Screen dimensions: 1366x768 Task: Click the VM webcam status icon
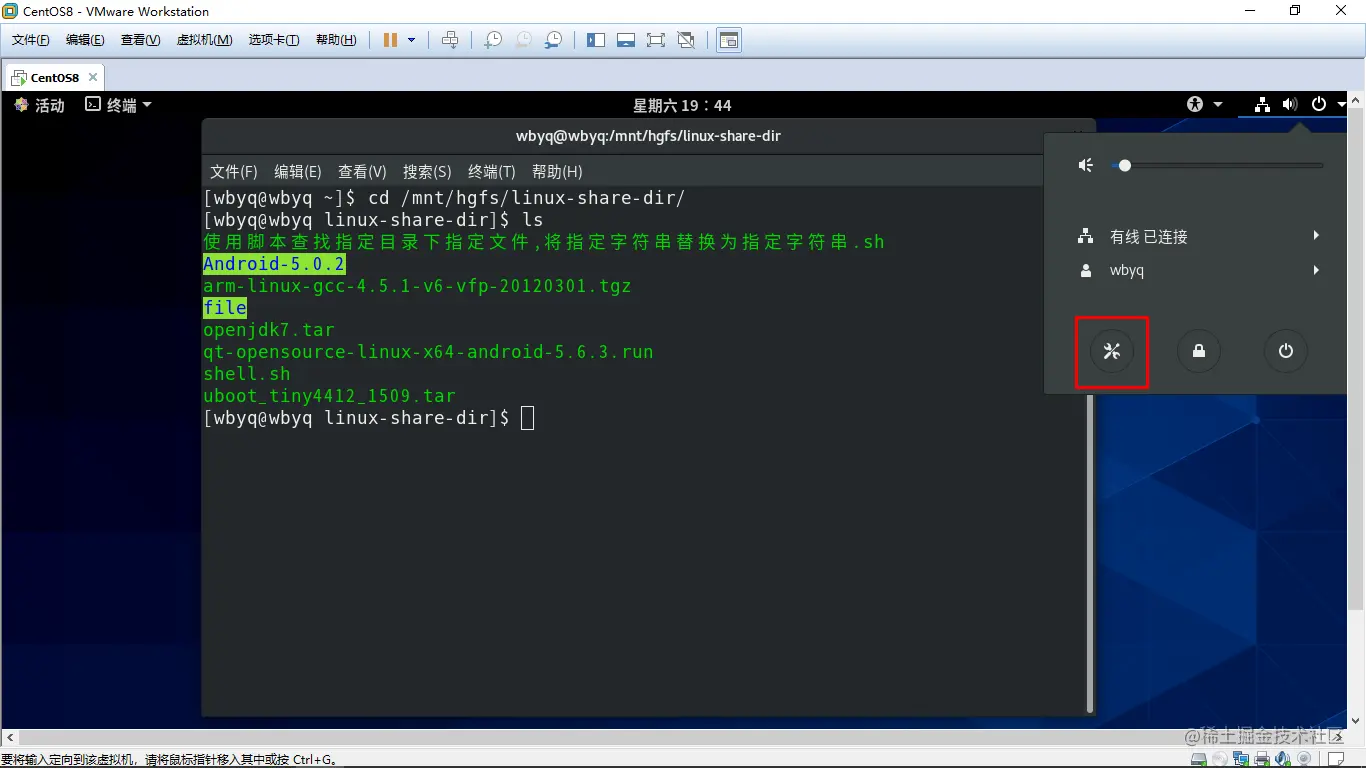1304,759
